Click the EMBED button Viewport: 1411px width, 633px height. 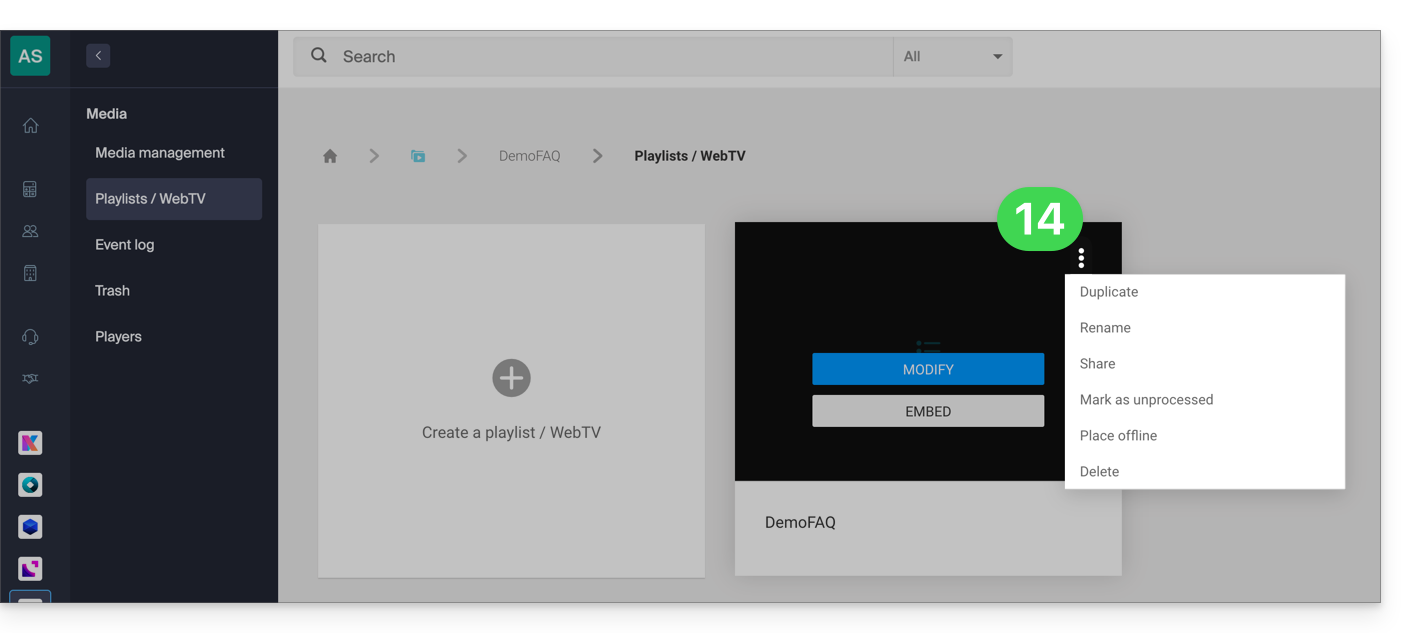927,411
